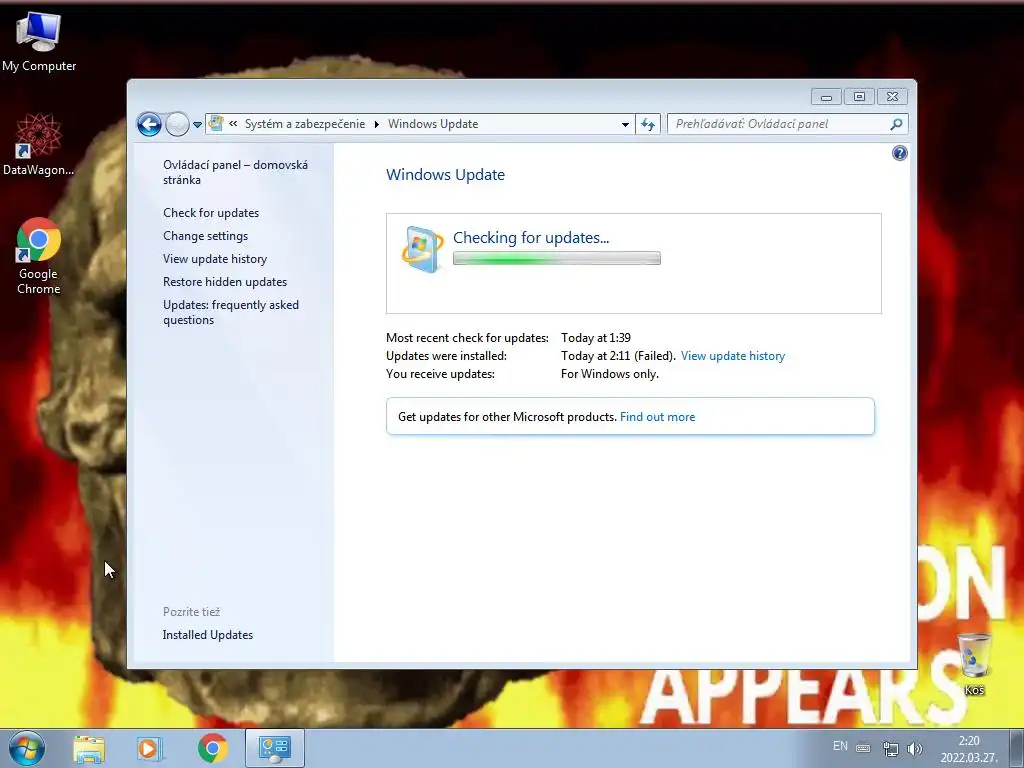The width and height of the screenshot is (1024, 768).
Task: Click Systém a zabezpečenie breadcrumb
Action: pyautogui.click(x=304, y=124)
